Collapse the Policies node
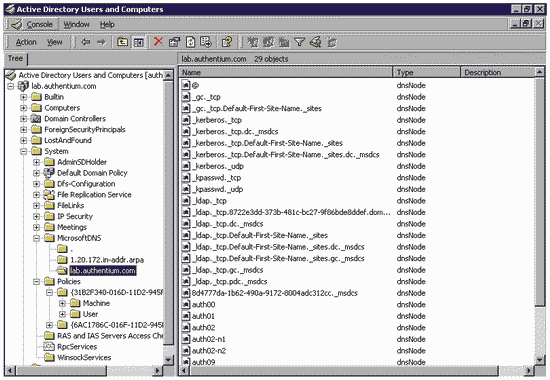Viewport: 550px width, 380px height. (x=36, y=281)
